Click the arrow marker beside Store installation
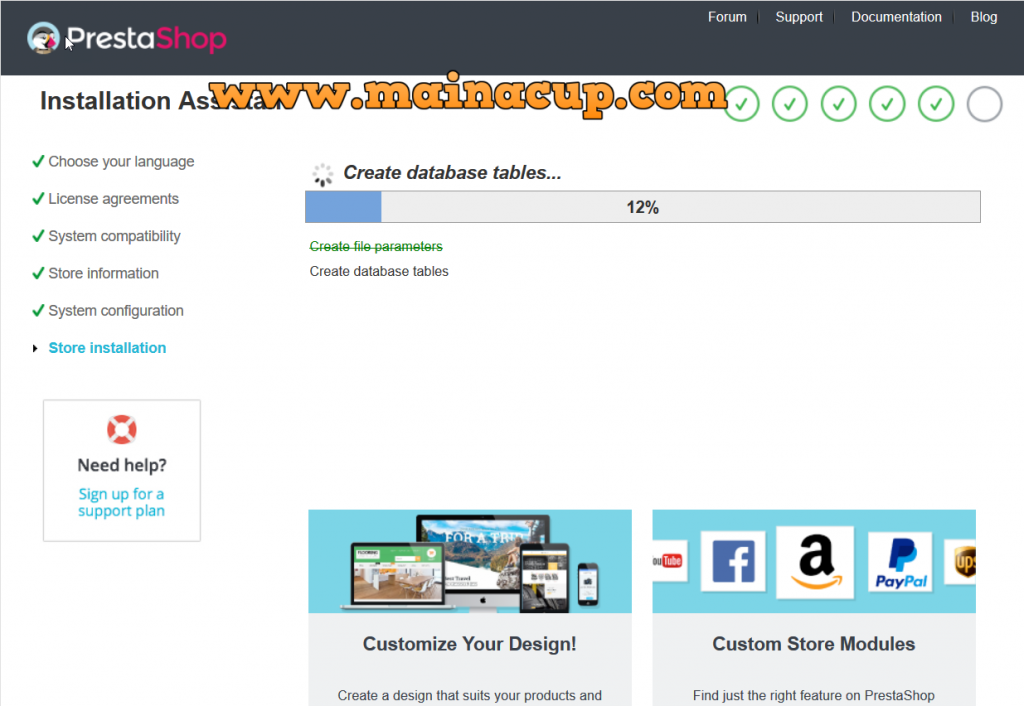Viewport: 1024px width, 706px height. coord(35,348)
